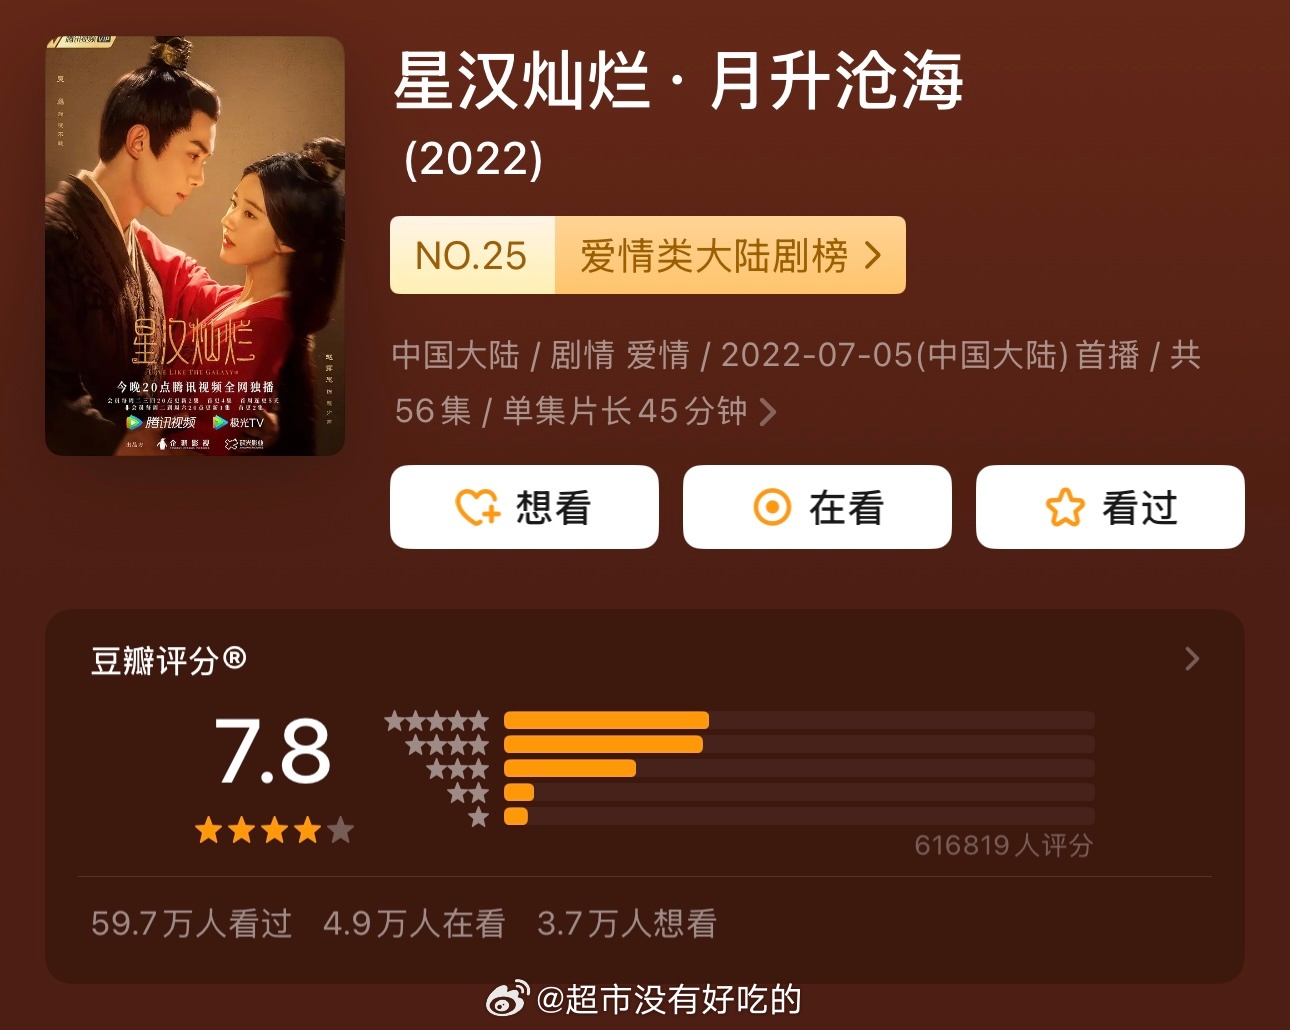The height and width of the screenshot is (1030, 1290).
Task: Click the Tencent Video logo on the poster
Action: click(x=161, y=422)
